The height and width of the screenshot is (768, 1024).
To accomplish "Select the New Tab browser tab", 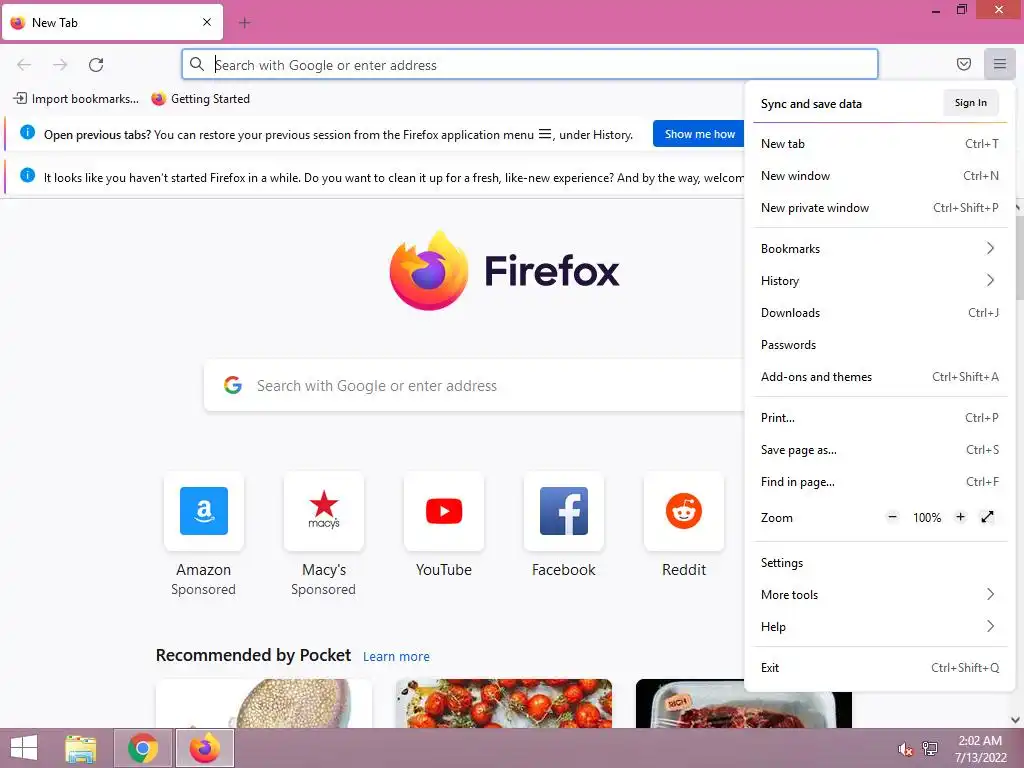I will click(x=112, y=22).
